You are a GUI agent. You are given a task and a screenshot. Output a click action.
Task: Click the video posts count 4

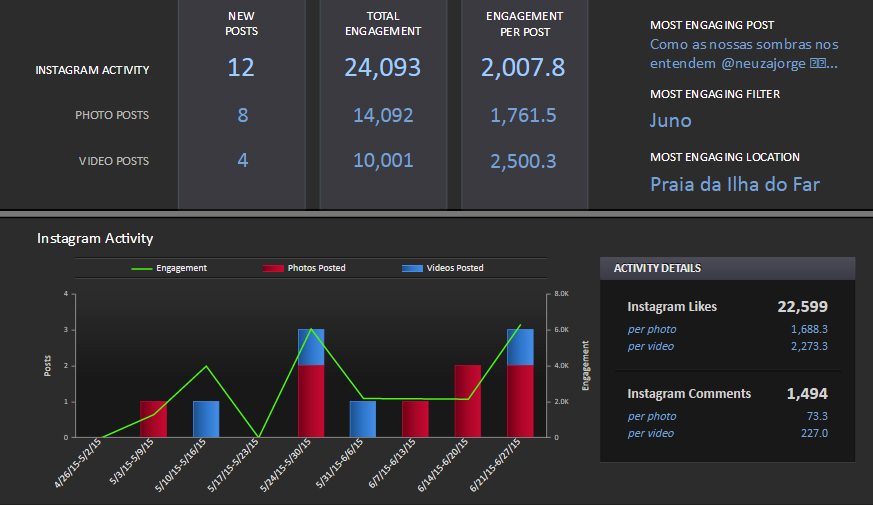tap(242, 161)
